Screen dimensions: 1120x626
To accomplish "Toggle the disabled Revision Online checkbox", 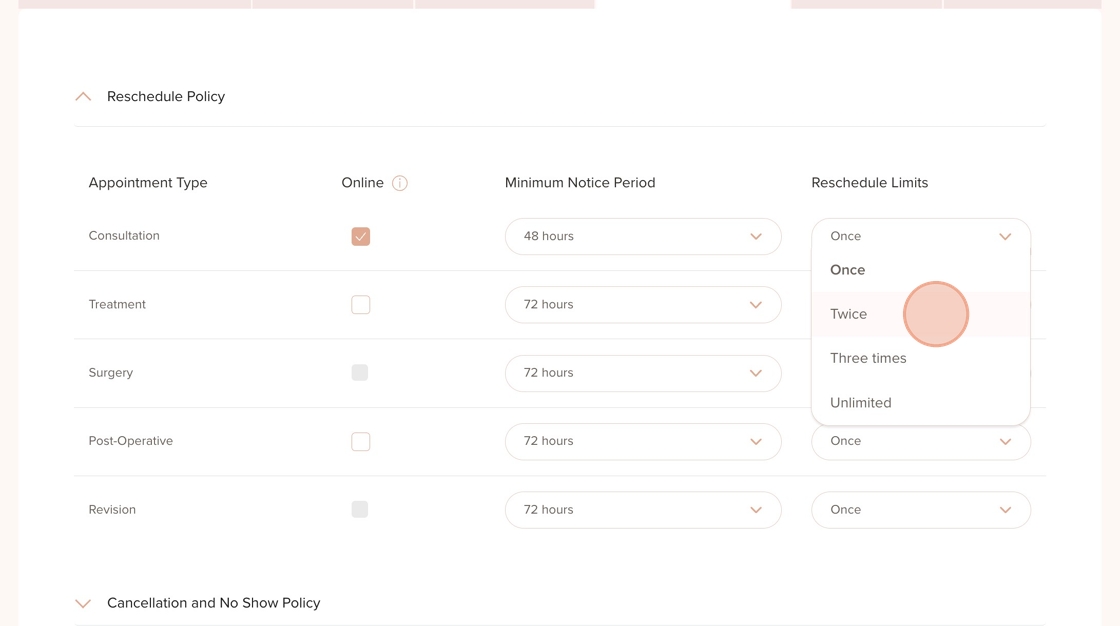I will [360, 510].
